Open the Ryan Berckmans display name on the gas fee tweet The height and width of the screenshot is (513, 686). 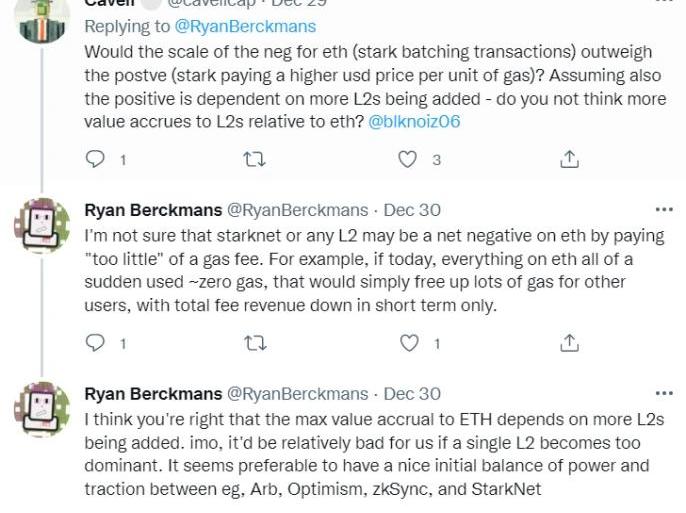click(x=153, y=210)
